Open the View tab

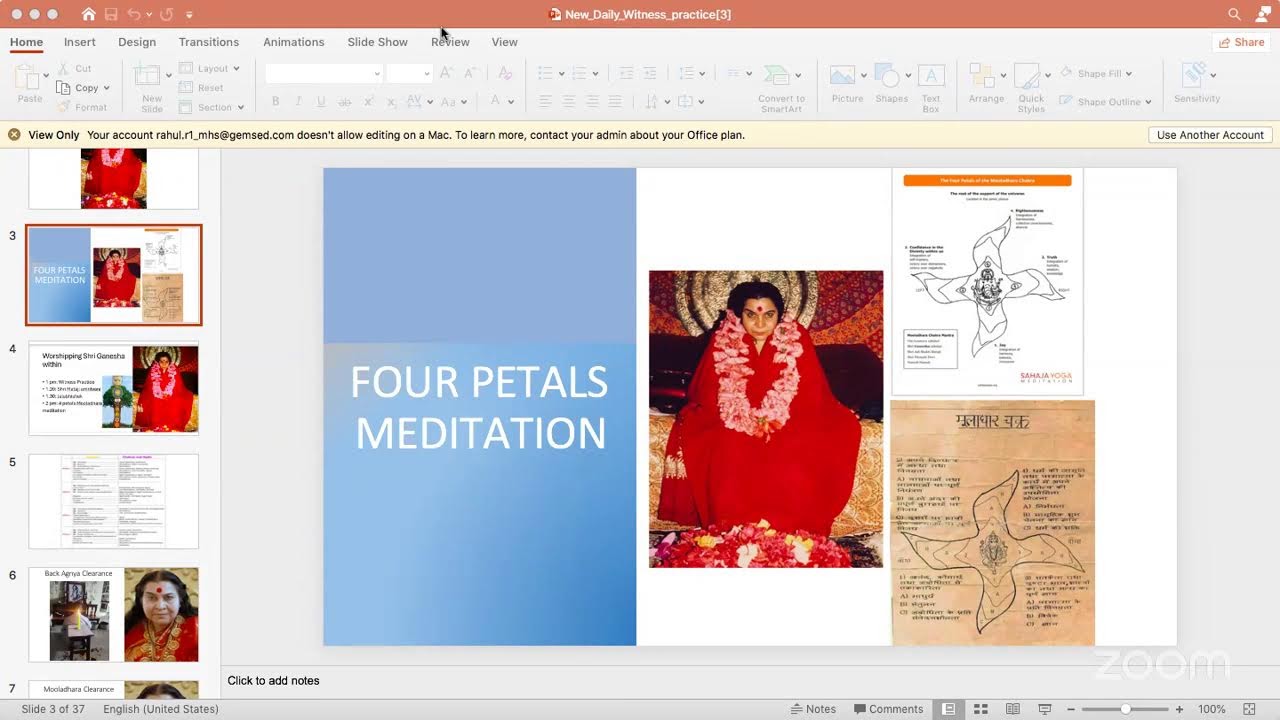(505, 42)
